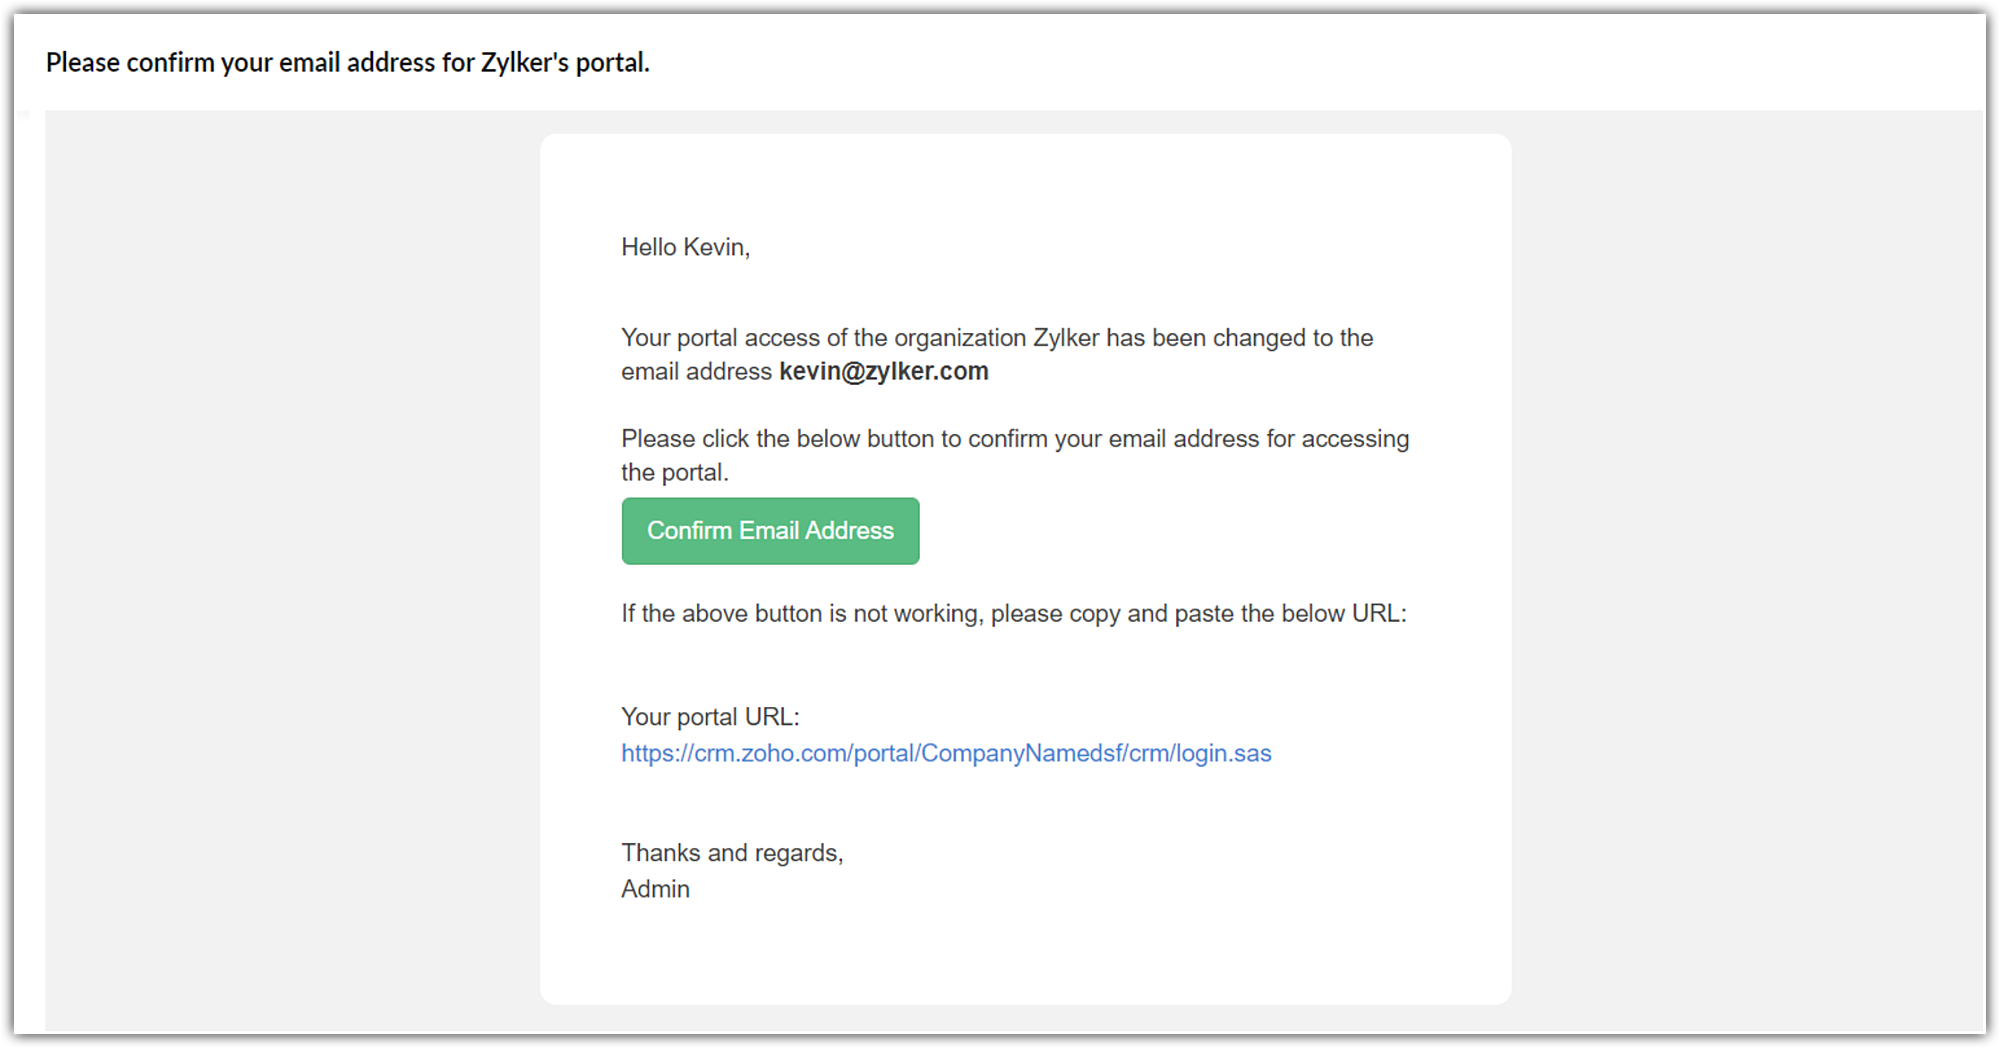Click the Confirm Email Address button

tap(770, 531)
